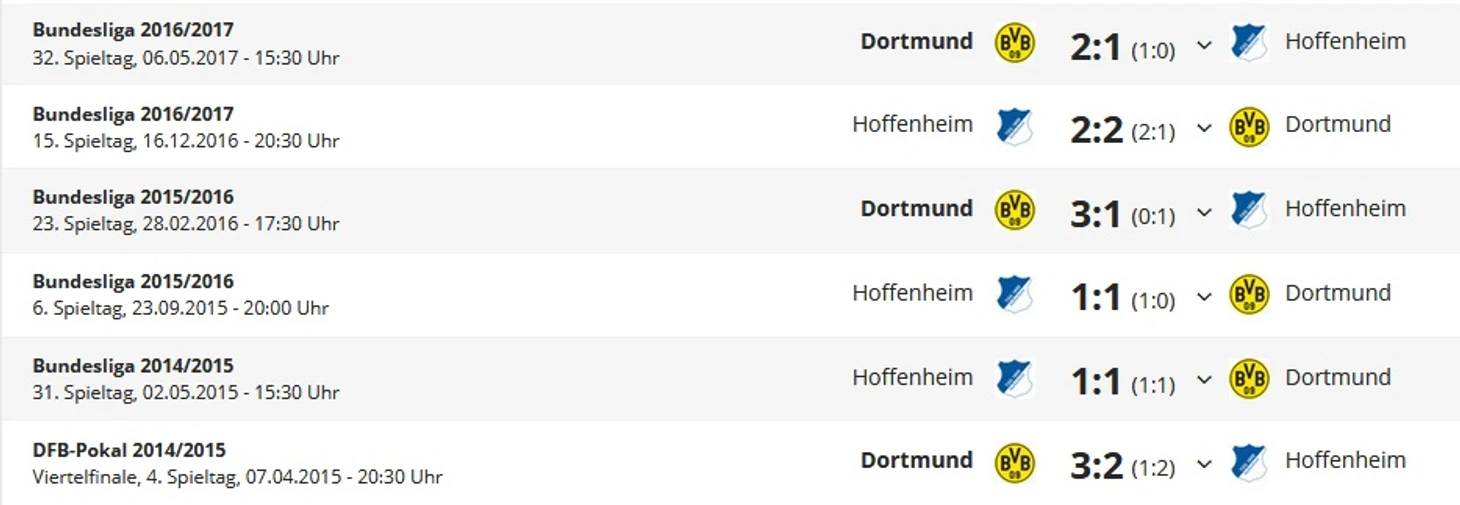Expand details of 3:1 match on 28.02.2016

[x=1204, y=213]
